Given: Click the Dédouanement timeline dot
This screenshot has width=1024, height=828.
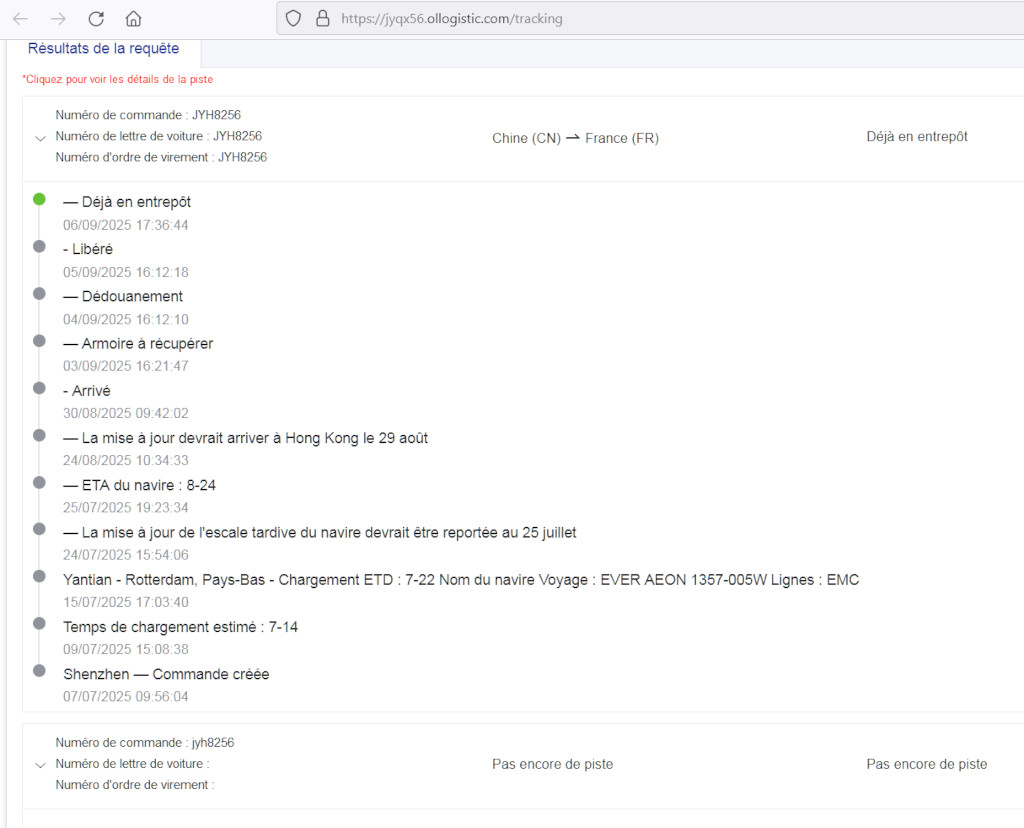Looking at the screenshot, I should tap(39, 293).
